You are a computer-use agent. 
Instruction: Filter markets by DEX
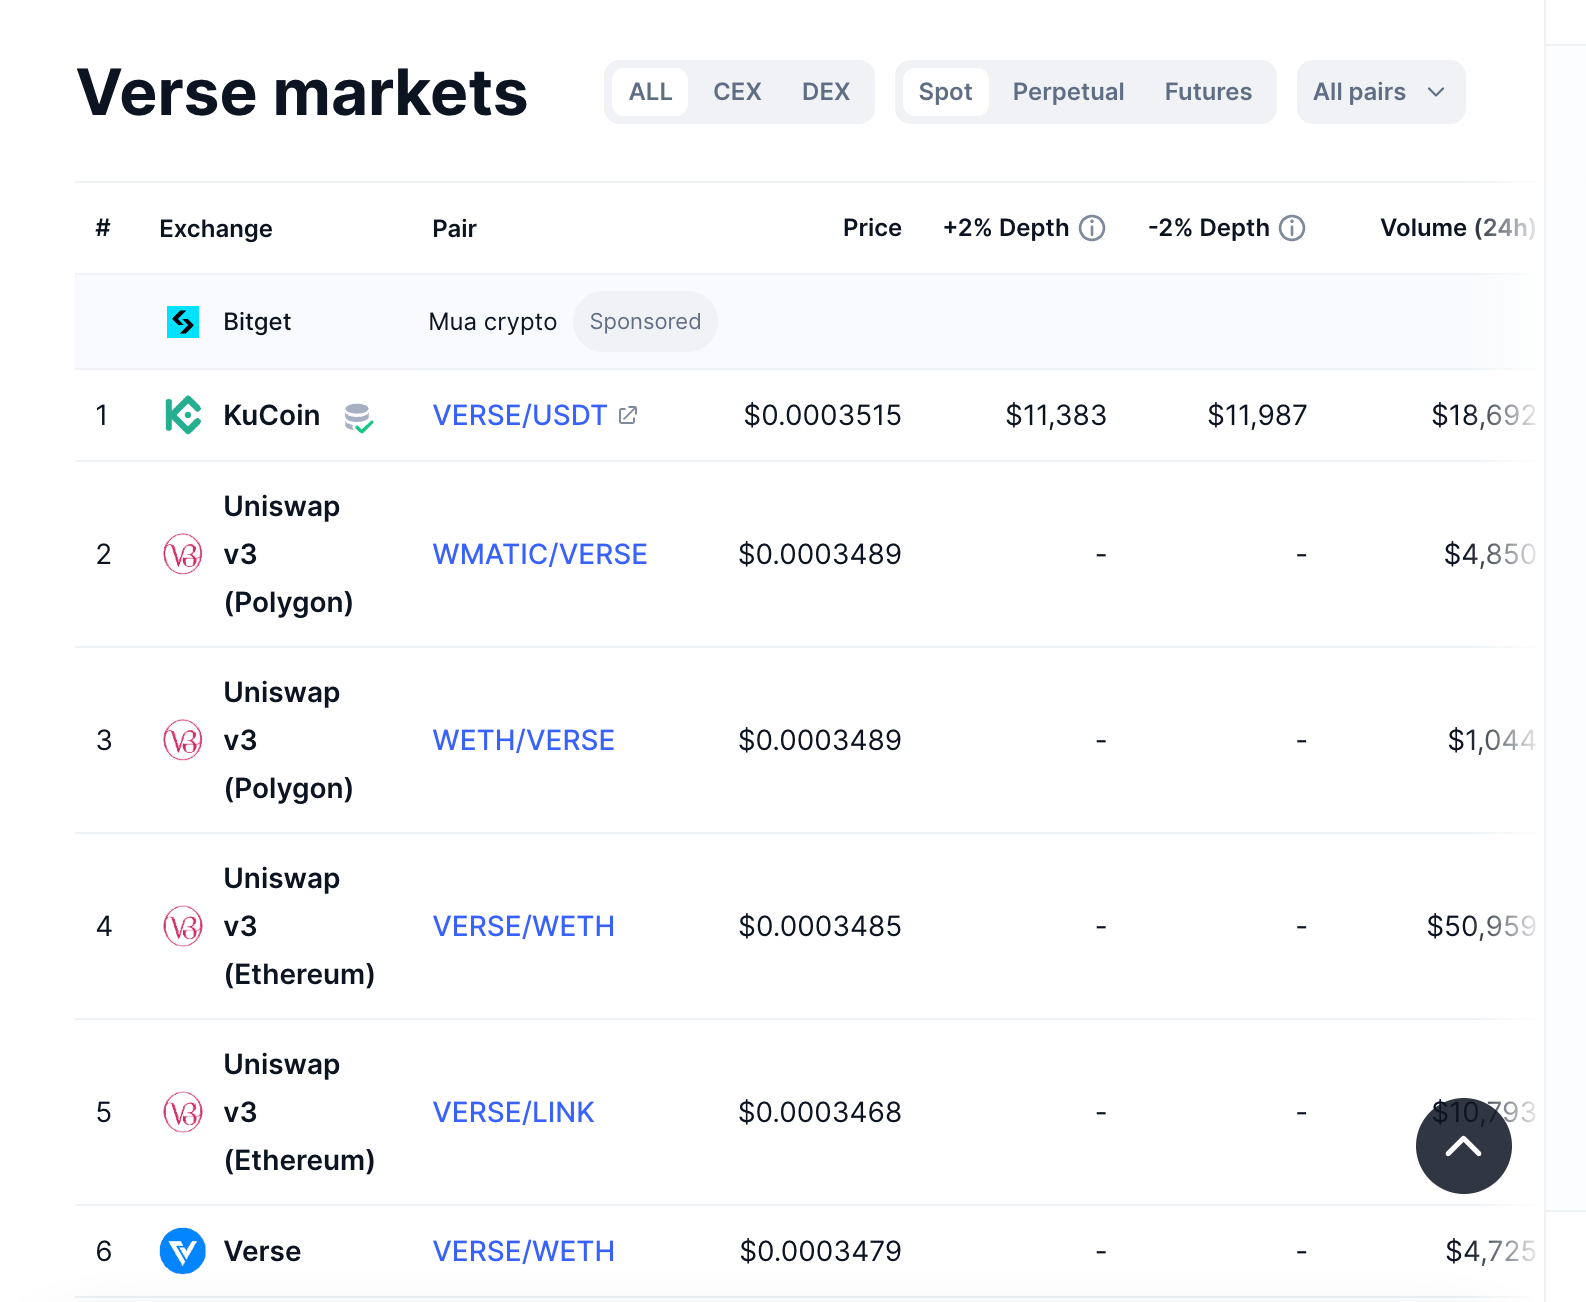click(825, 92)
